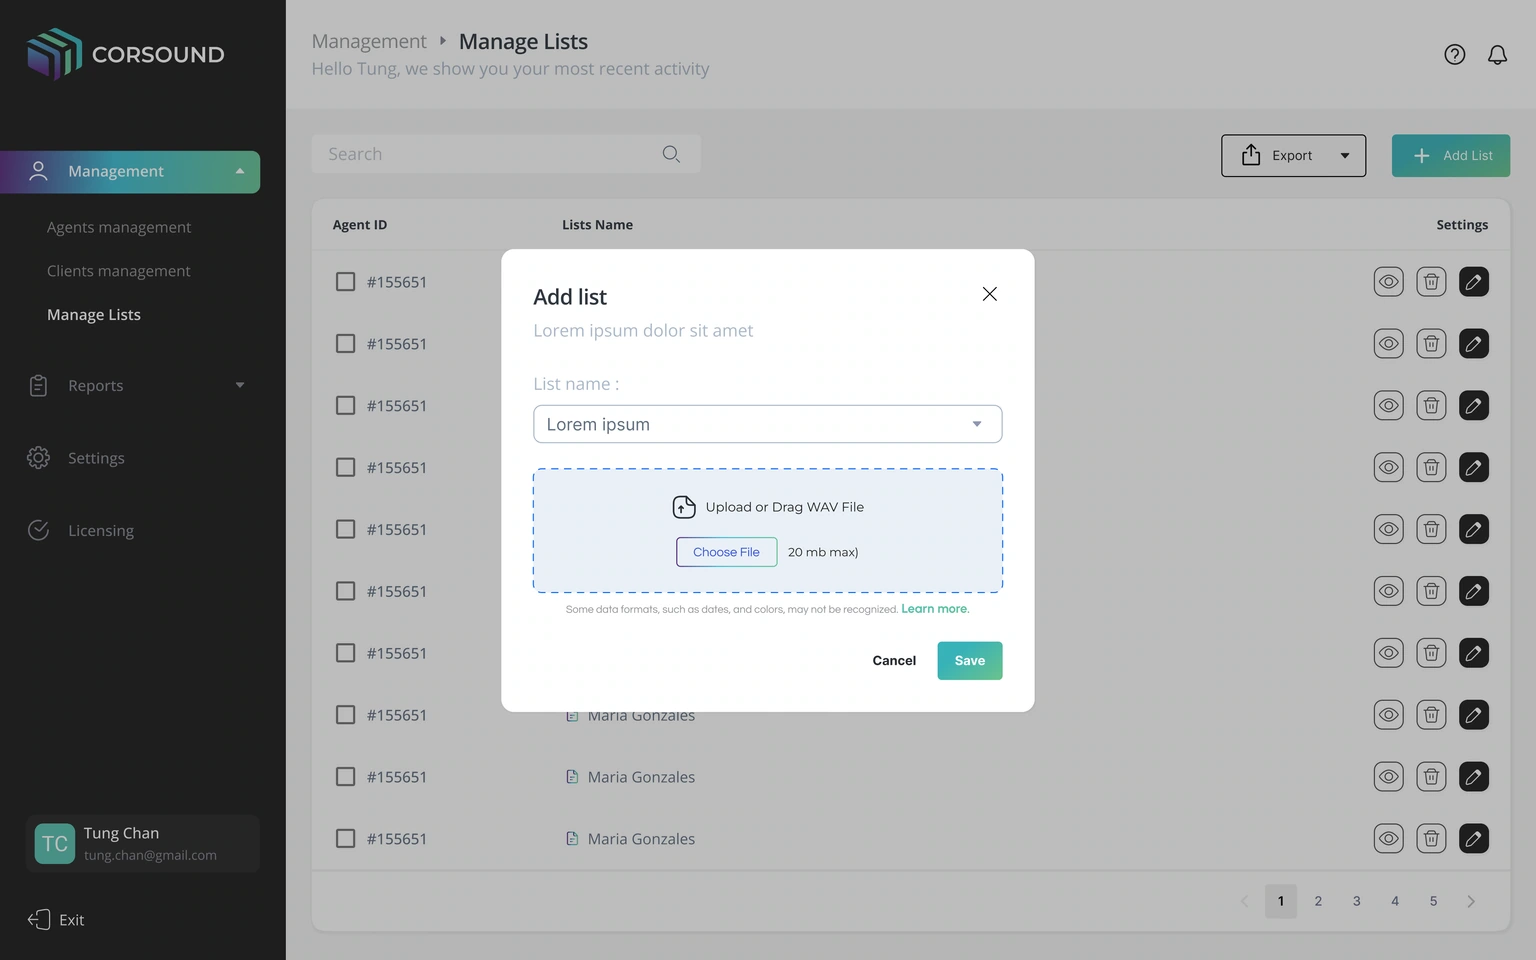The width and height of the screenshot is (1536, 960).
Task: Click the Search input field
Action: click(x=506, y=154)
